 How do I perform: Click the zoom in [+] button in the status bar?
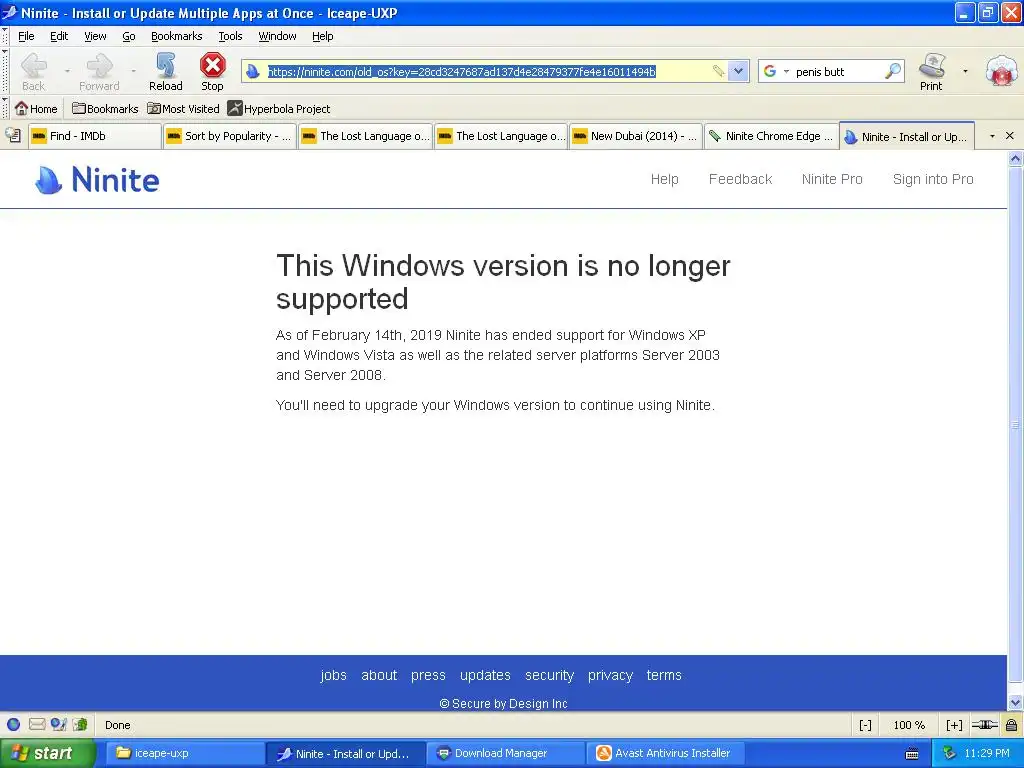pos(953,725)
